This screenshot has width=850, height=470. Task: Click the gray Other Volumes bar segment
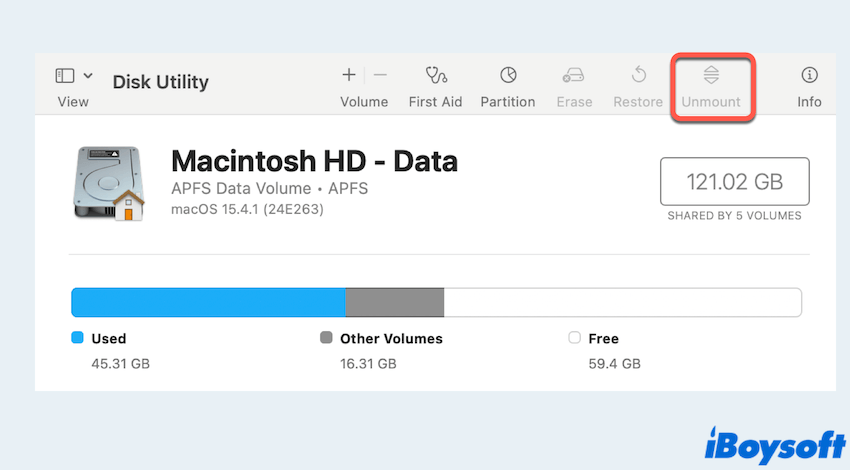point(394,302)
